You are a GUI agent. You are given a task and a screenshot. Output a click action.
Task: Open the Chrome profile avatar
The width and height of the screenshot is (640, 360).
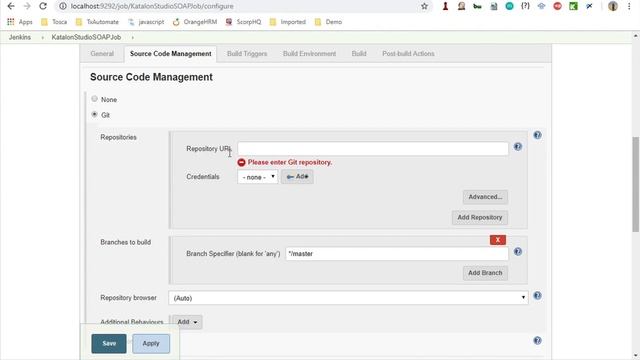tap(613, 6)
